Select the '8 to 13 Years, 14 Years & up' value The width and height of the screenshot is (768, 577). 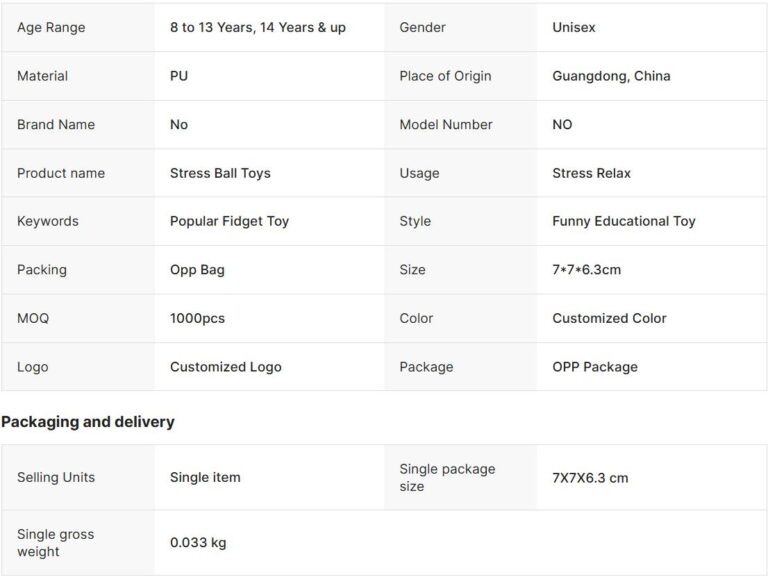257,27
